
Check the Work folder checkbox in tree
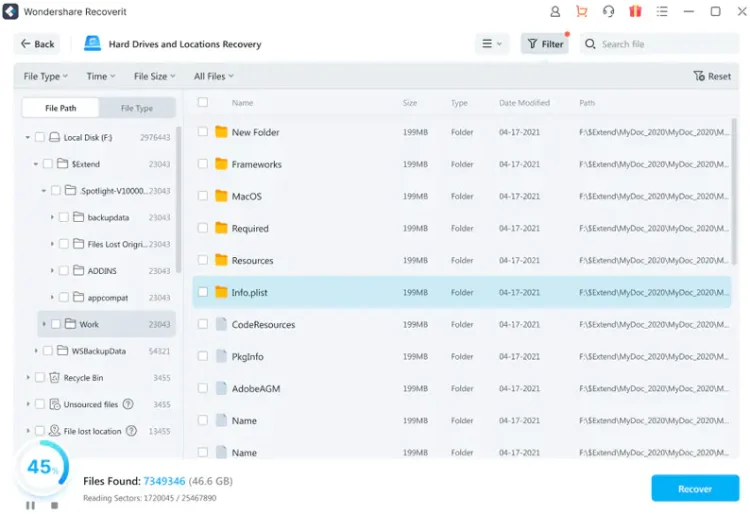(x=56, y=324)
